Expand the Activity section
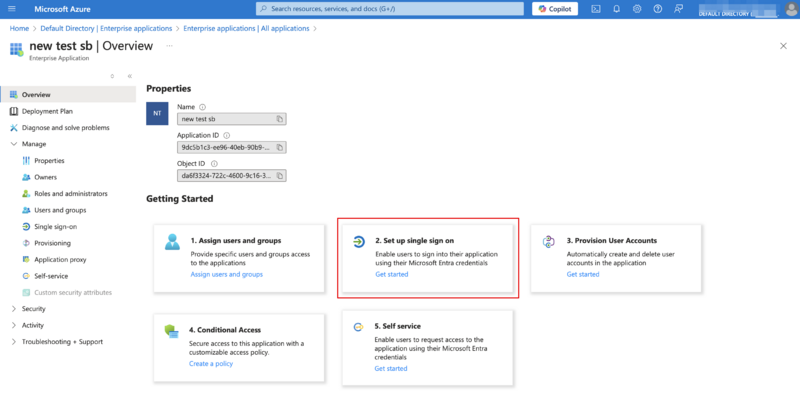This screenshot has width=800, height=395. pyautogui.click(x=14, y=325)
